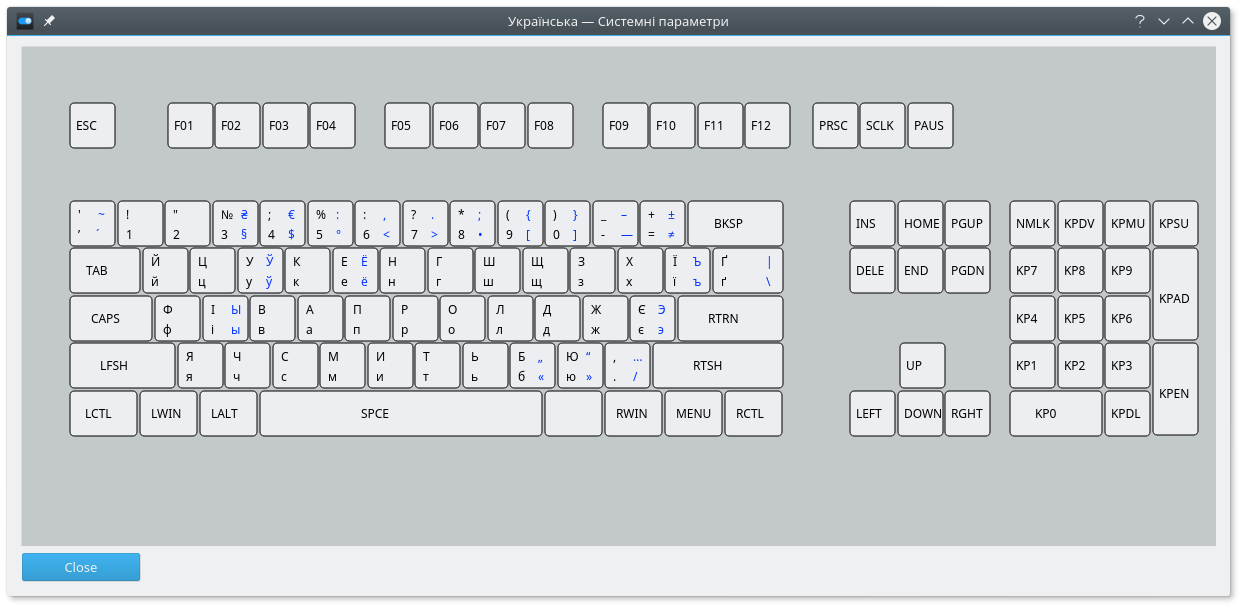1243x609 pixels.
Task: Click the BKSP key
Action: coord(735,224)
